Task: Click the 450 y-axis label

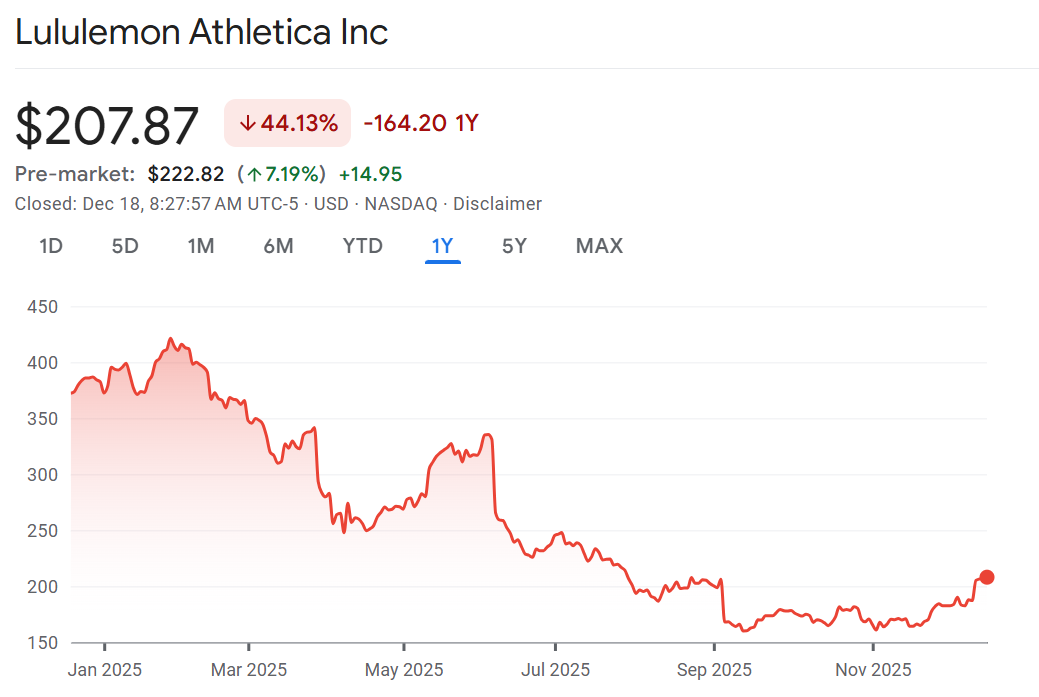Action: [x=42, y=307]
